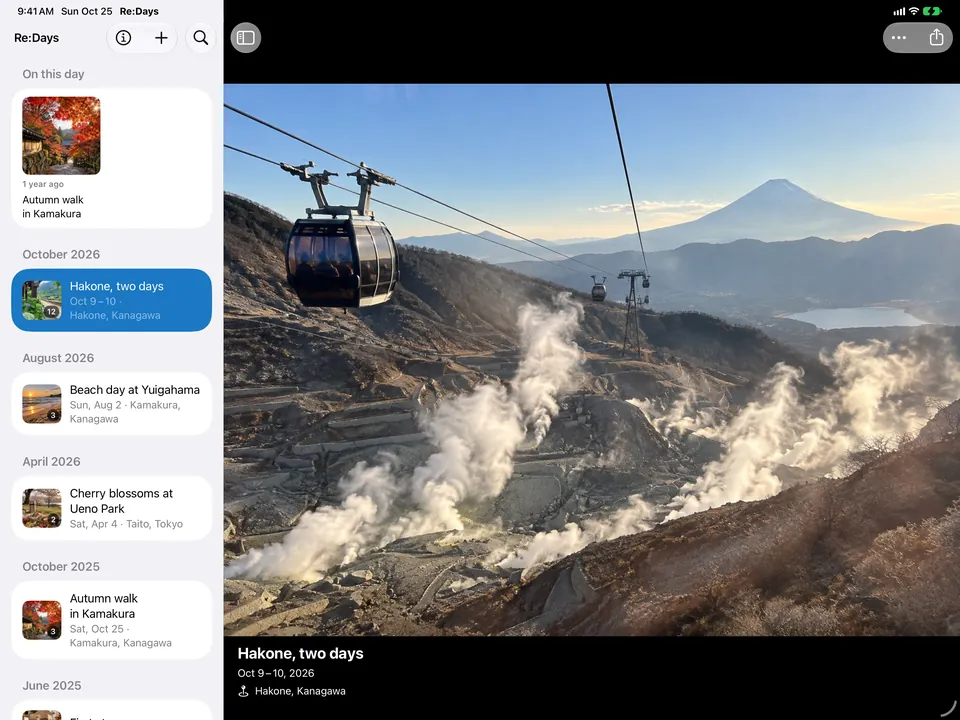Click the October 2026 section header
This screenshot has width=960, height=720.
pos(61,254)
